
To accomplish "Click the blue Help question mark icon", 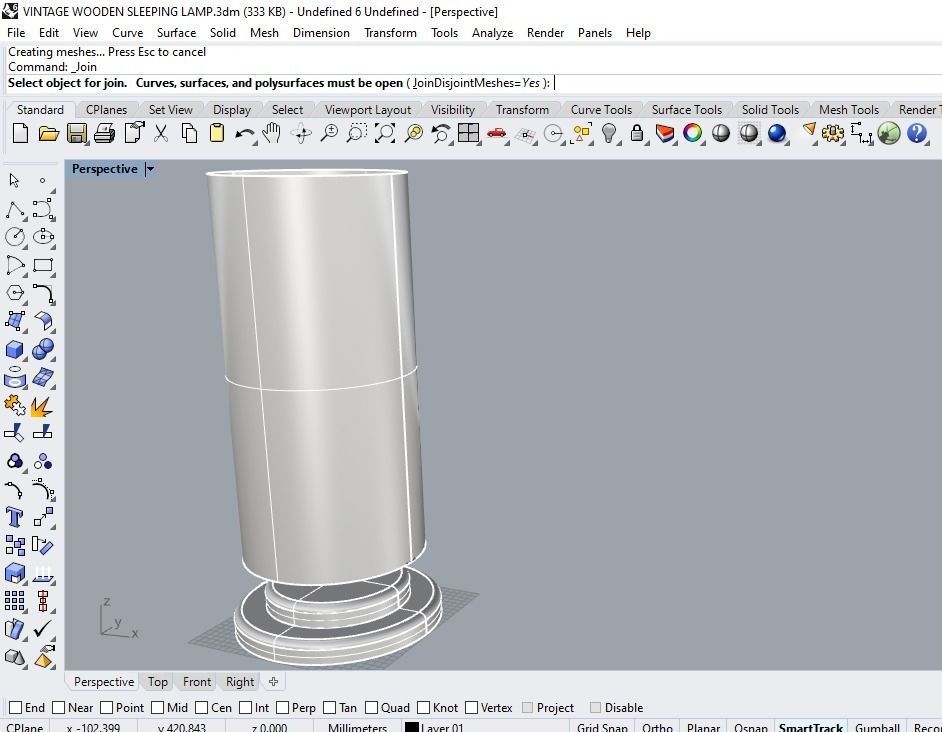I will point(917,133).
